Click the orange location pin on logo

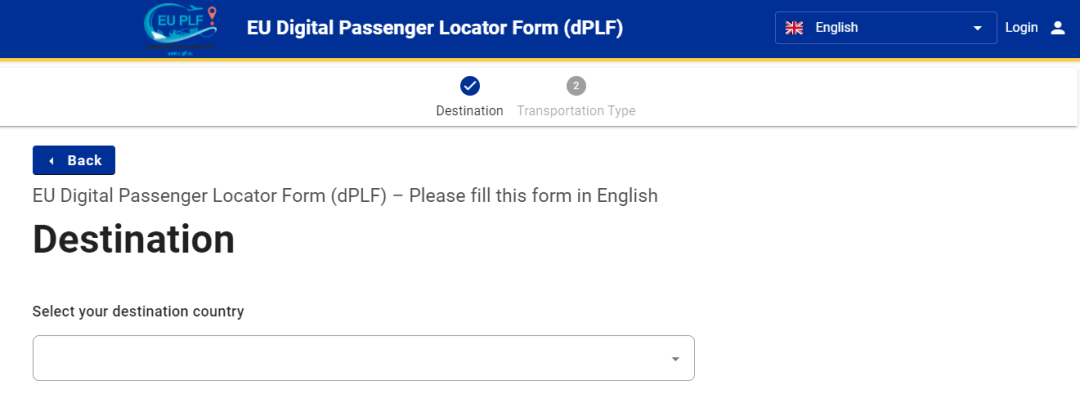(211, 14)
